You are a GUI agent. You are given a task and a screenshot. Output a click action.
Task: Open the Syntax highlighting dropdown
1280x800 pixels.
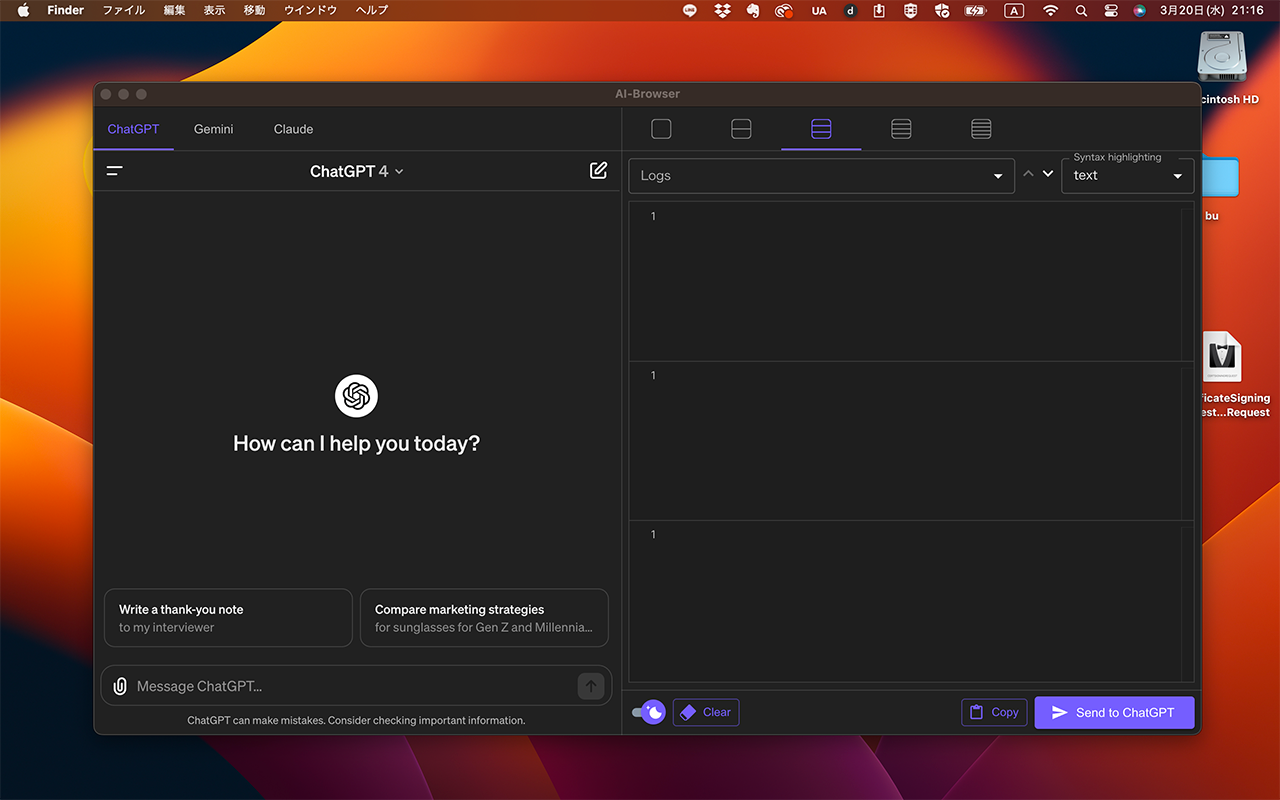coord(1127,176)
